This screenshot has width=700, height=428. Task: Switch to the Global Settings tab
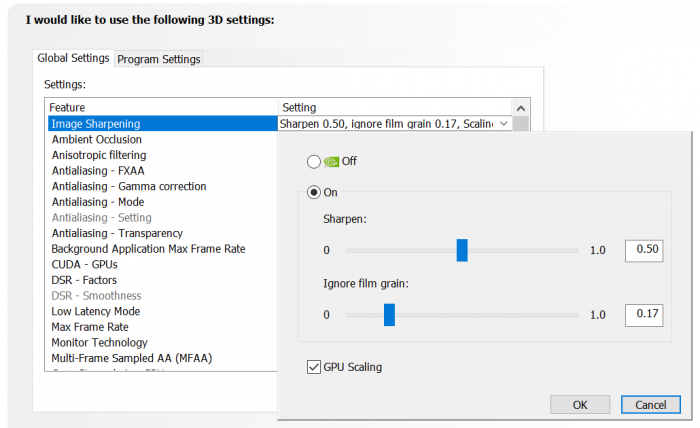coord(73,58)
